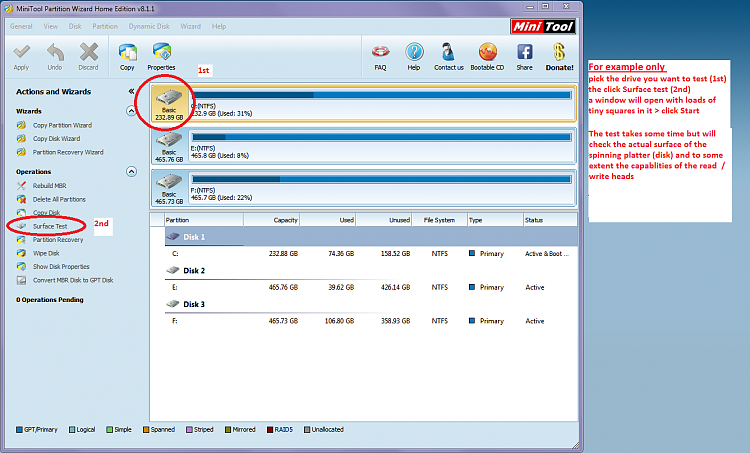The image size is (750, 453).
Task: Click the Partition column header
Action: point(204,220)
